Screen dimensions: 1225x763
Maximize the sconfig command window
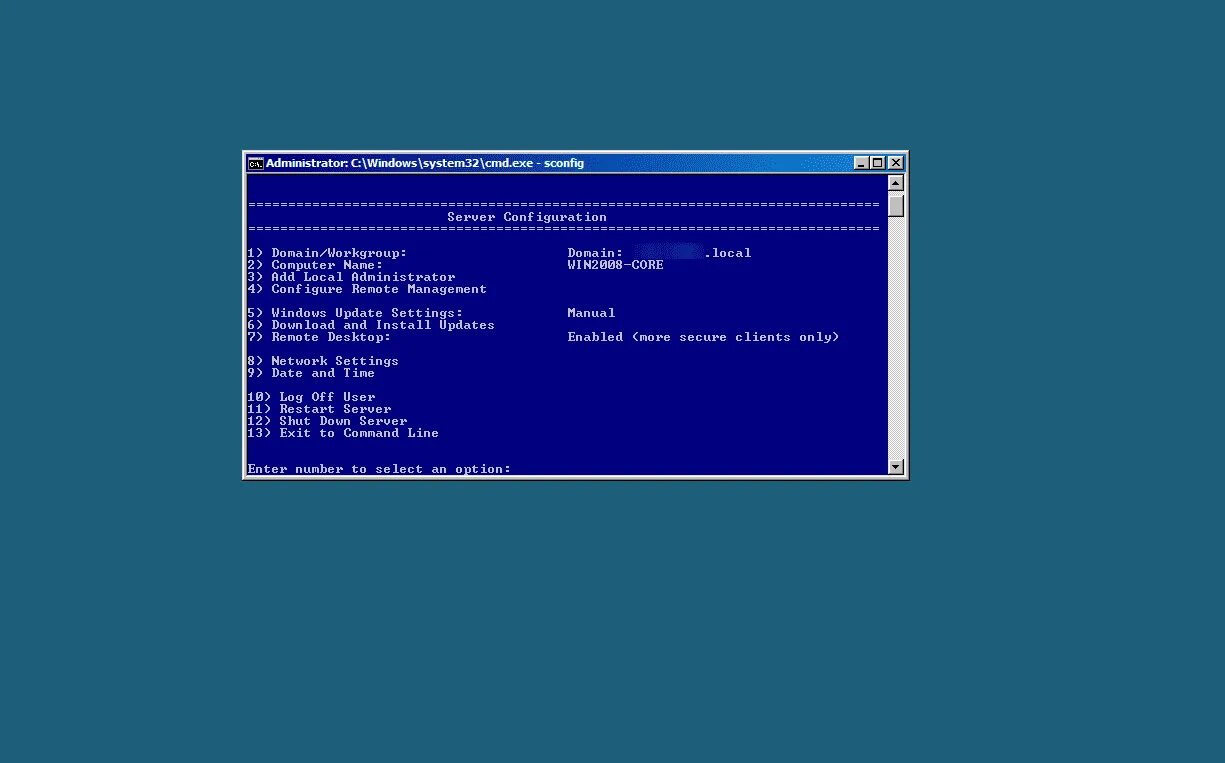pyautogui.click(x=878, y=163)
